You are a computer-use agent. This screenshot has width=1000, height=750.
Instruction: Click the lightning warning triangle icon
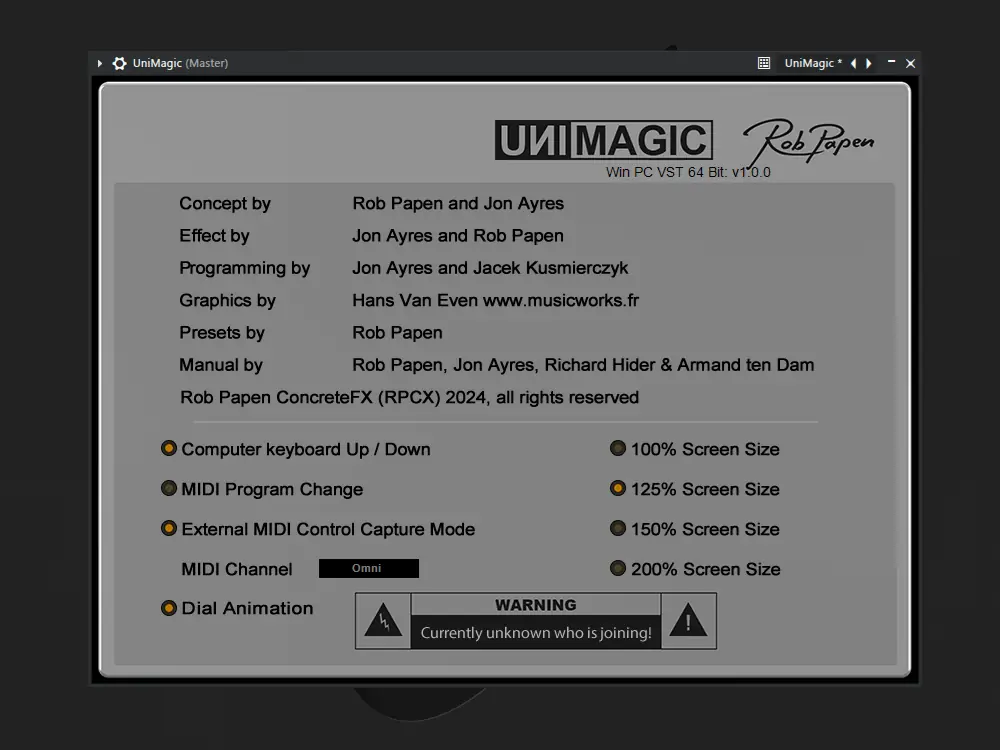[383, 621]
